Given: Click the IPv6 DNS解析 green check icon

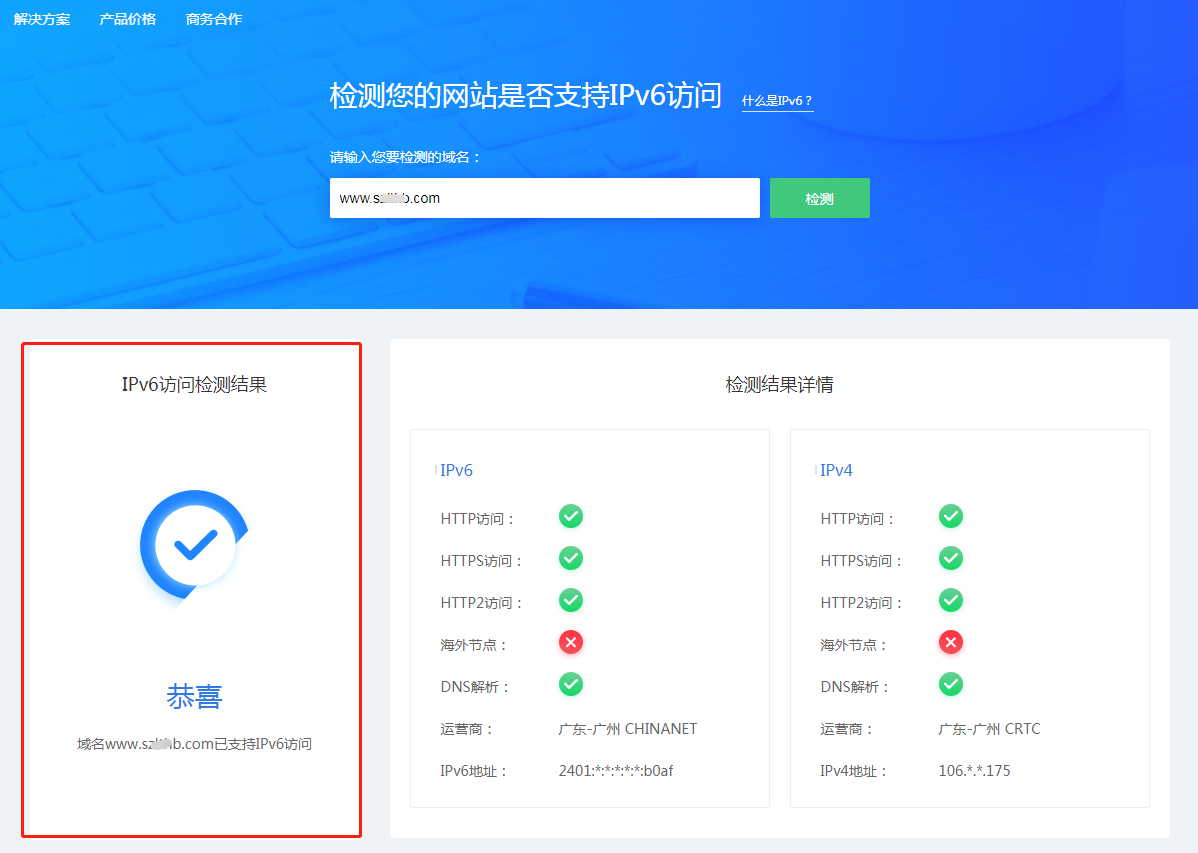Looking at the screenshot, I should point(570,685).
